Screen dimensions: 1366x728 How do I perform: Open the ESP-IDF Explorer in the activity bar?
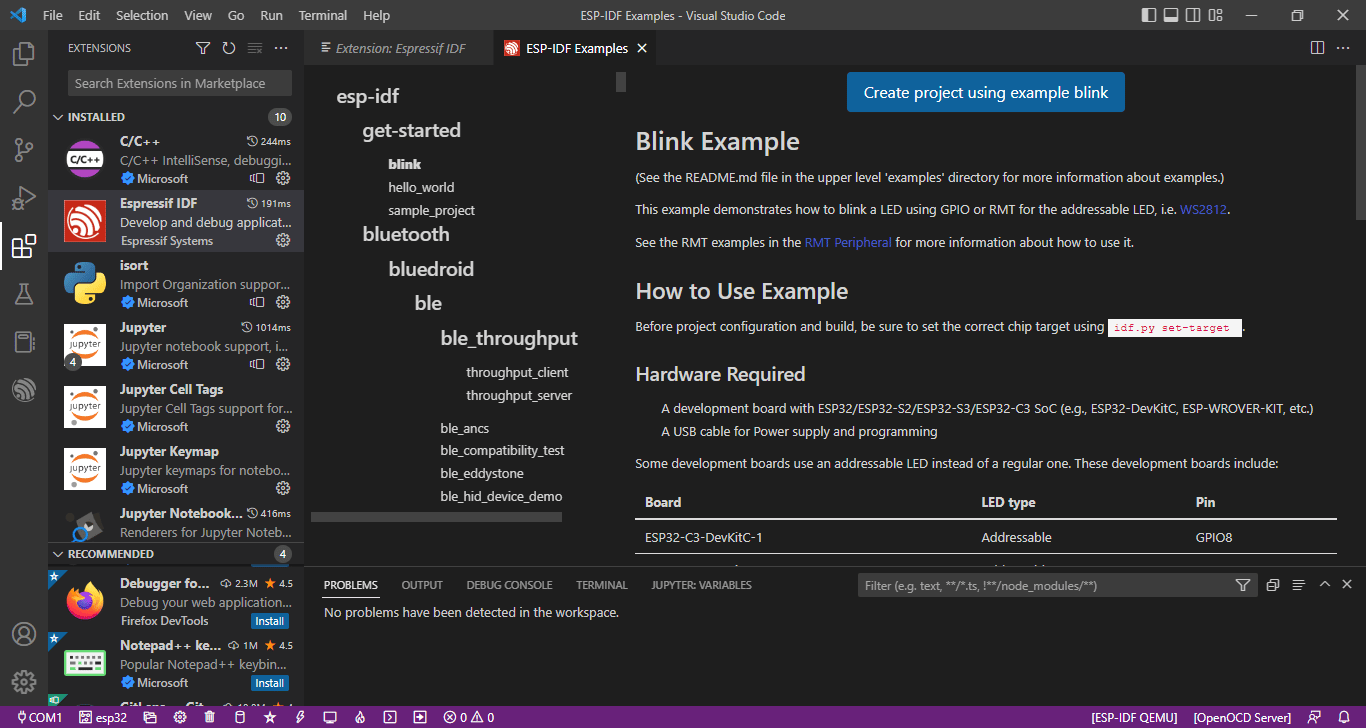24,390
